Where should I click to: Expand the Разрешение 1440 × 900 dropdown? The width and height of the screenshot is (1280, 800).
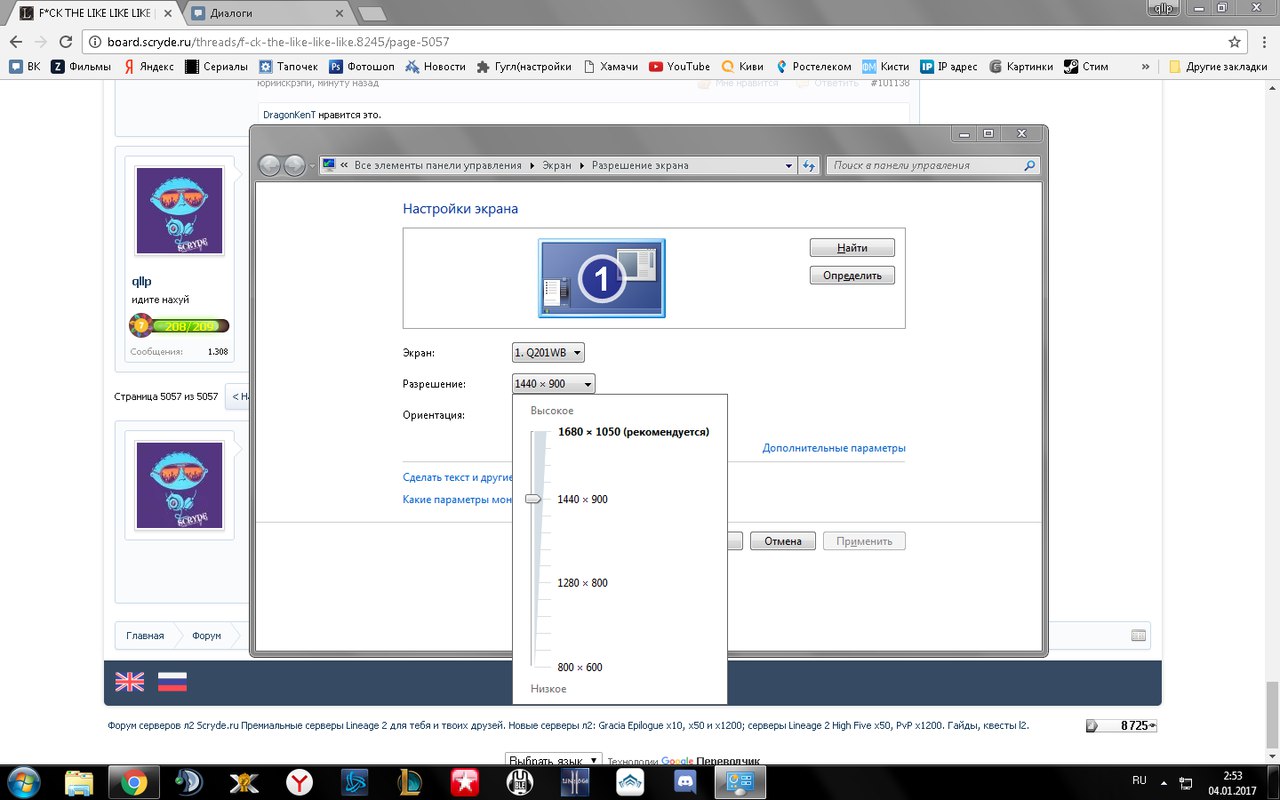click(x=553, y=383)
